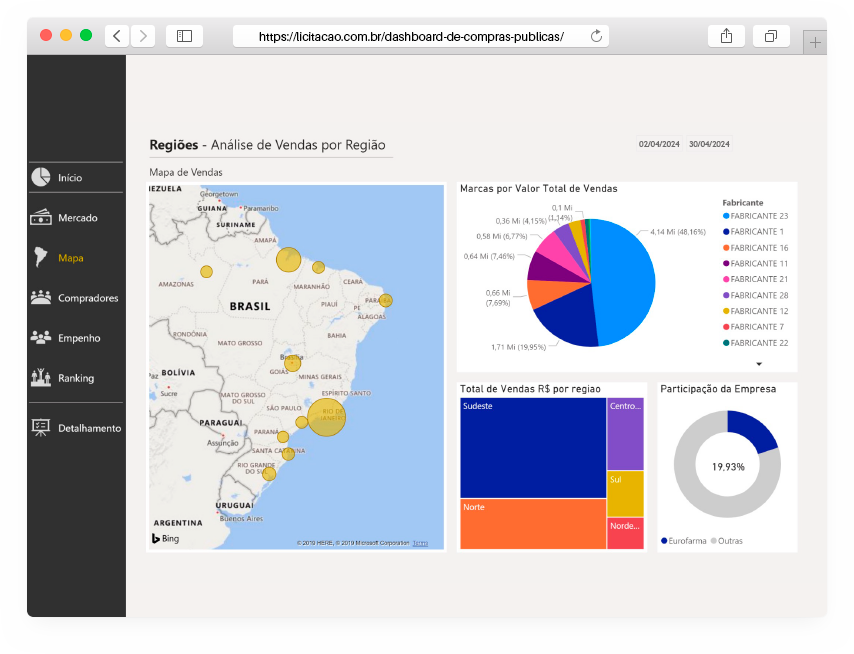
Task: Switch to the Compradores menu item
Action: click(88, 298)
